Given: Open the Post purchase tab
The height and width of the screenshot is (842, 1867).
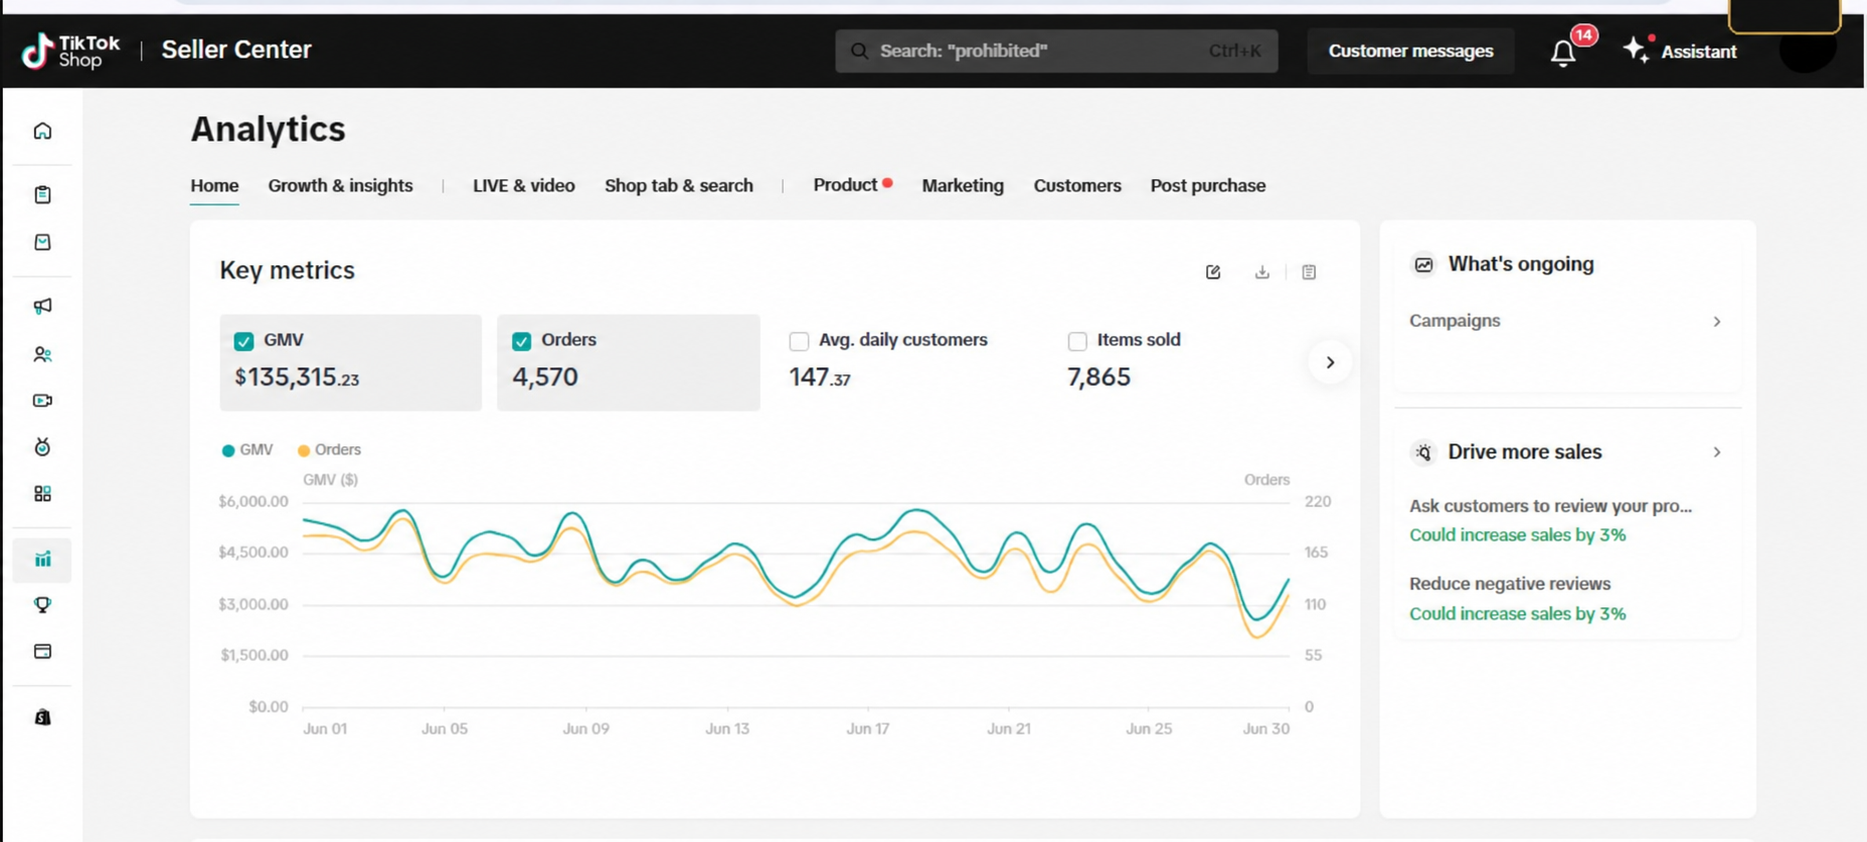Looking at the screenshot, I should pyautogui.click(x=1208, y=186).
